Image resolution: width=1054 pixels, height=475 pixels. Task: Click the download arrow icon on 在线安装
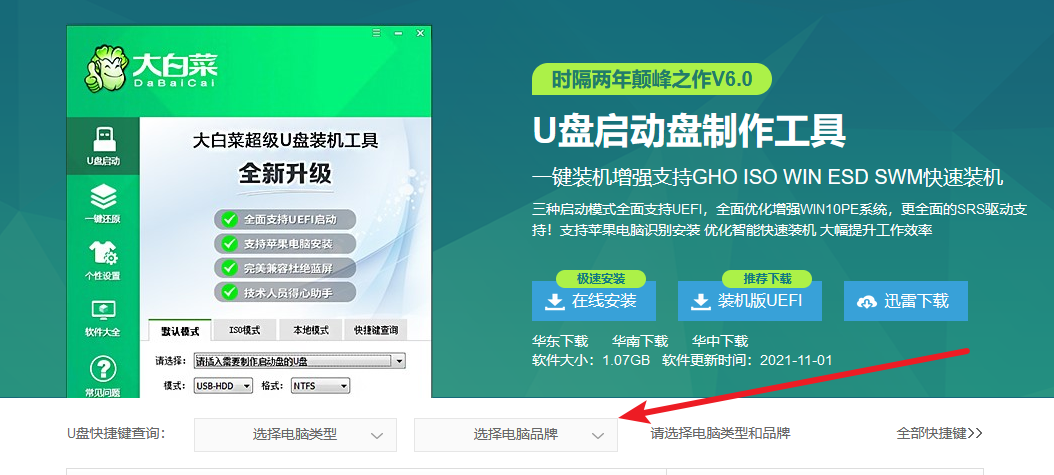[553, 301]
